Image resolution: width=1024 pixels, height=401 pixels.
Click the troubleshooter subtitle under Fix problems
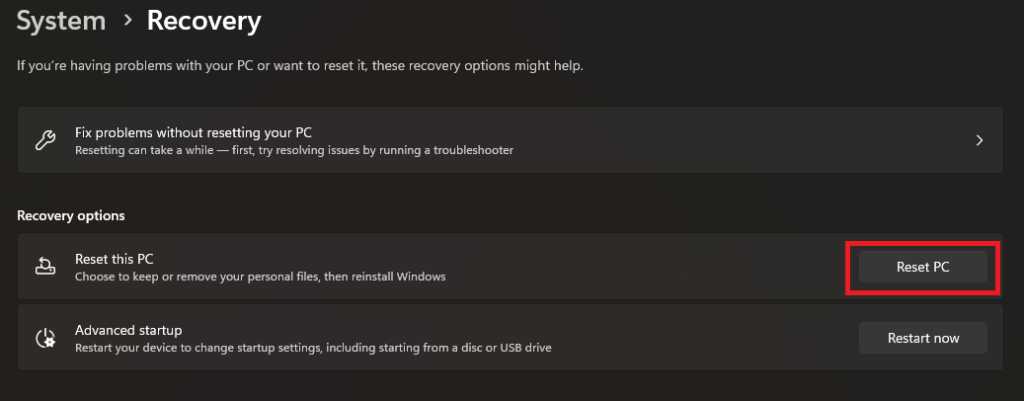(x=294, y=150)
